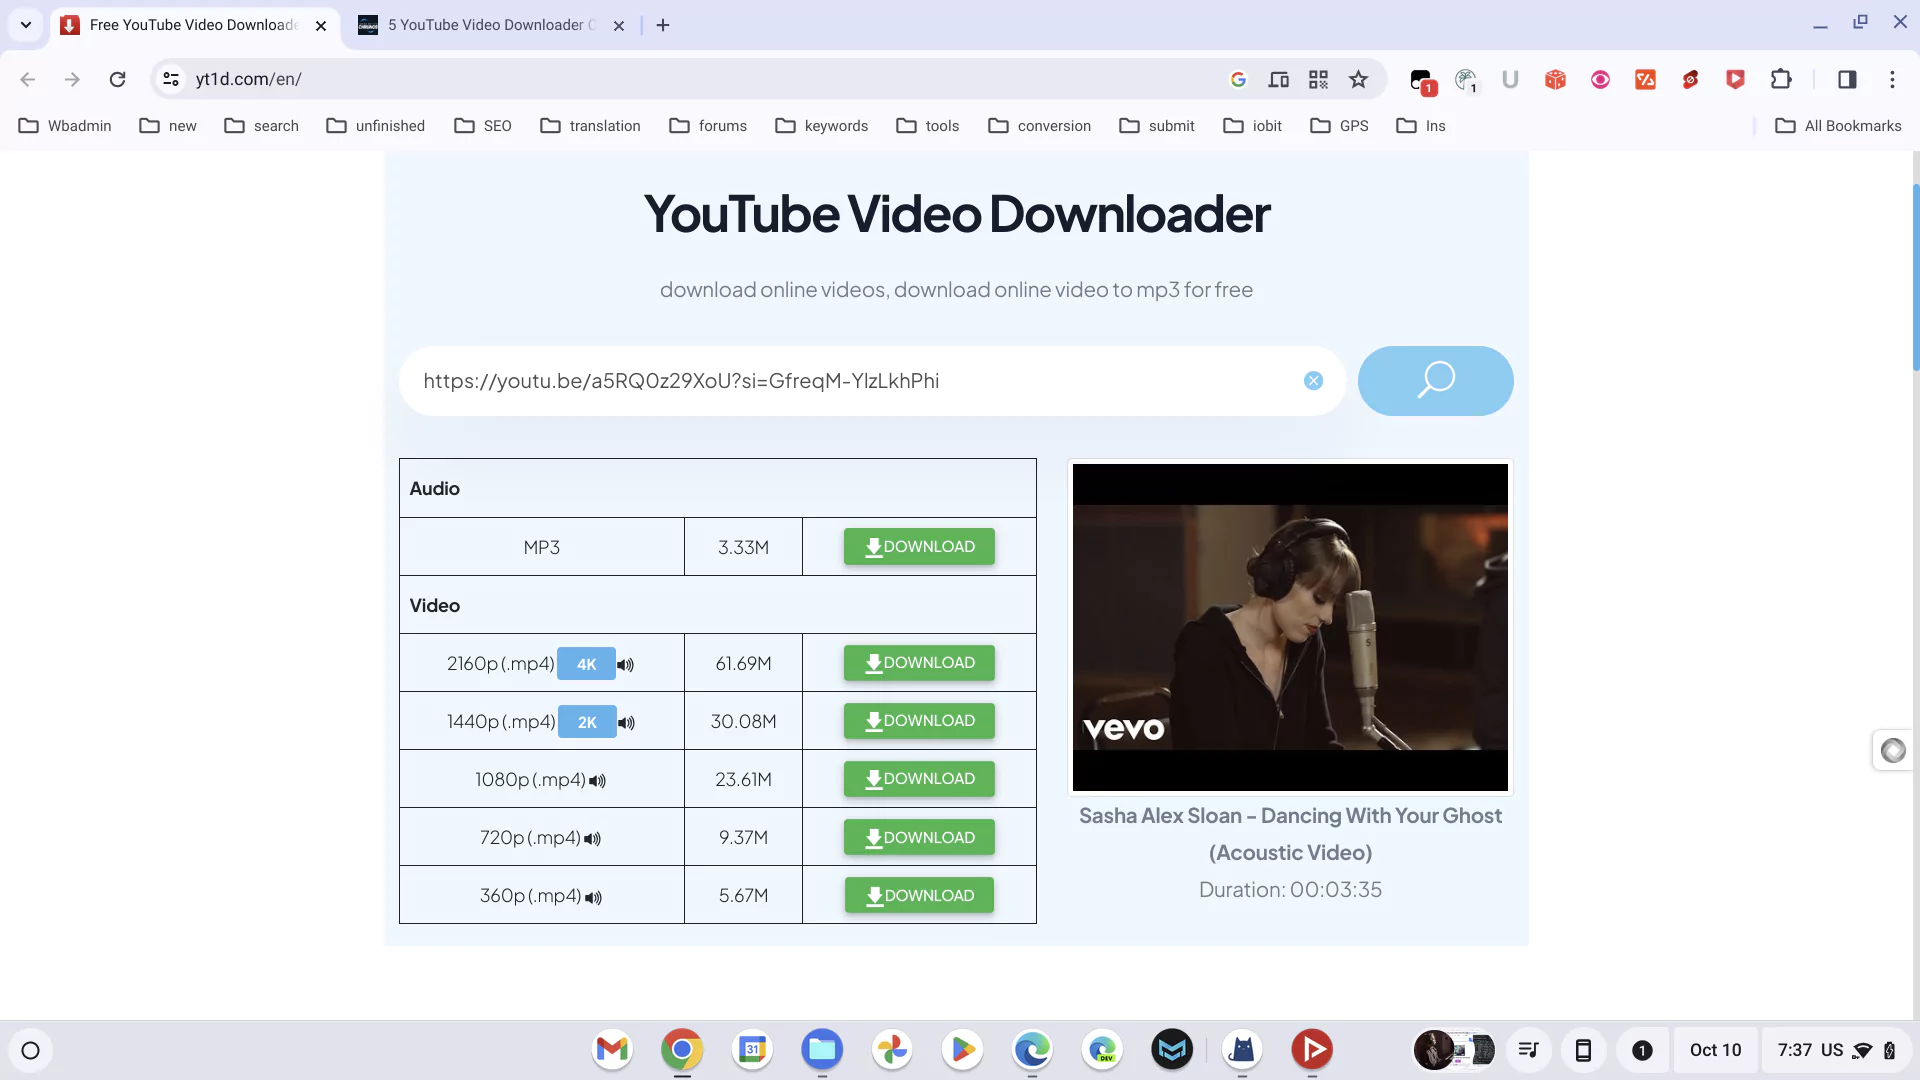Open the Google Lens search icon

click(x=1239, y=79)
